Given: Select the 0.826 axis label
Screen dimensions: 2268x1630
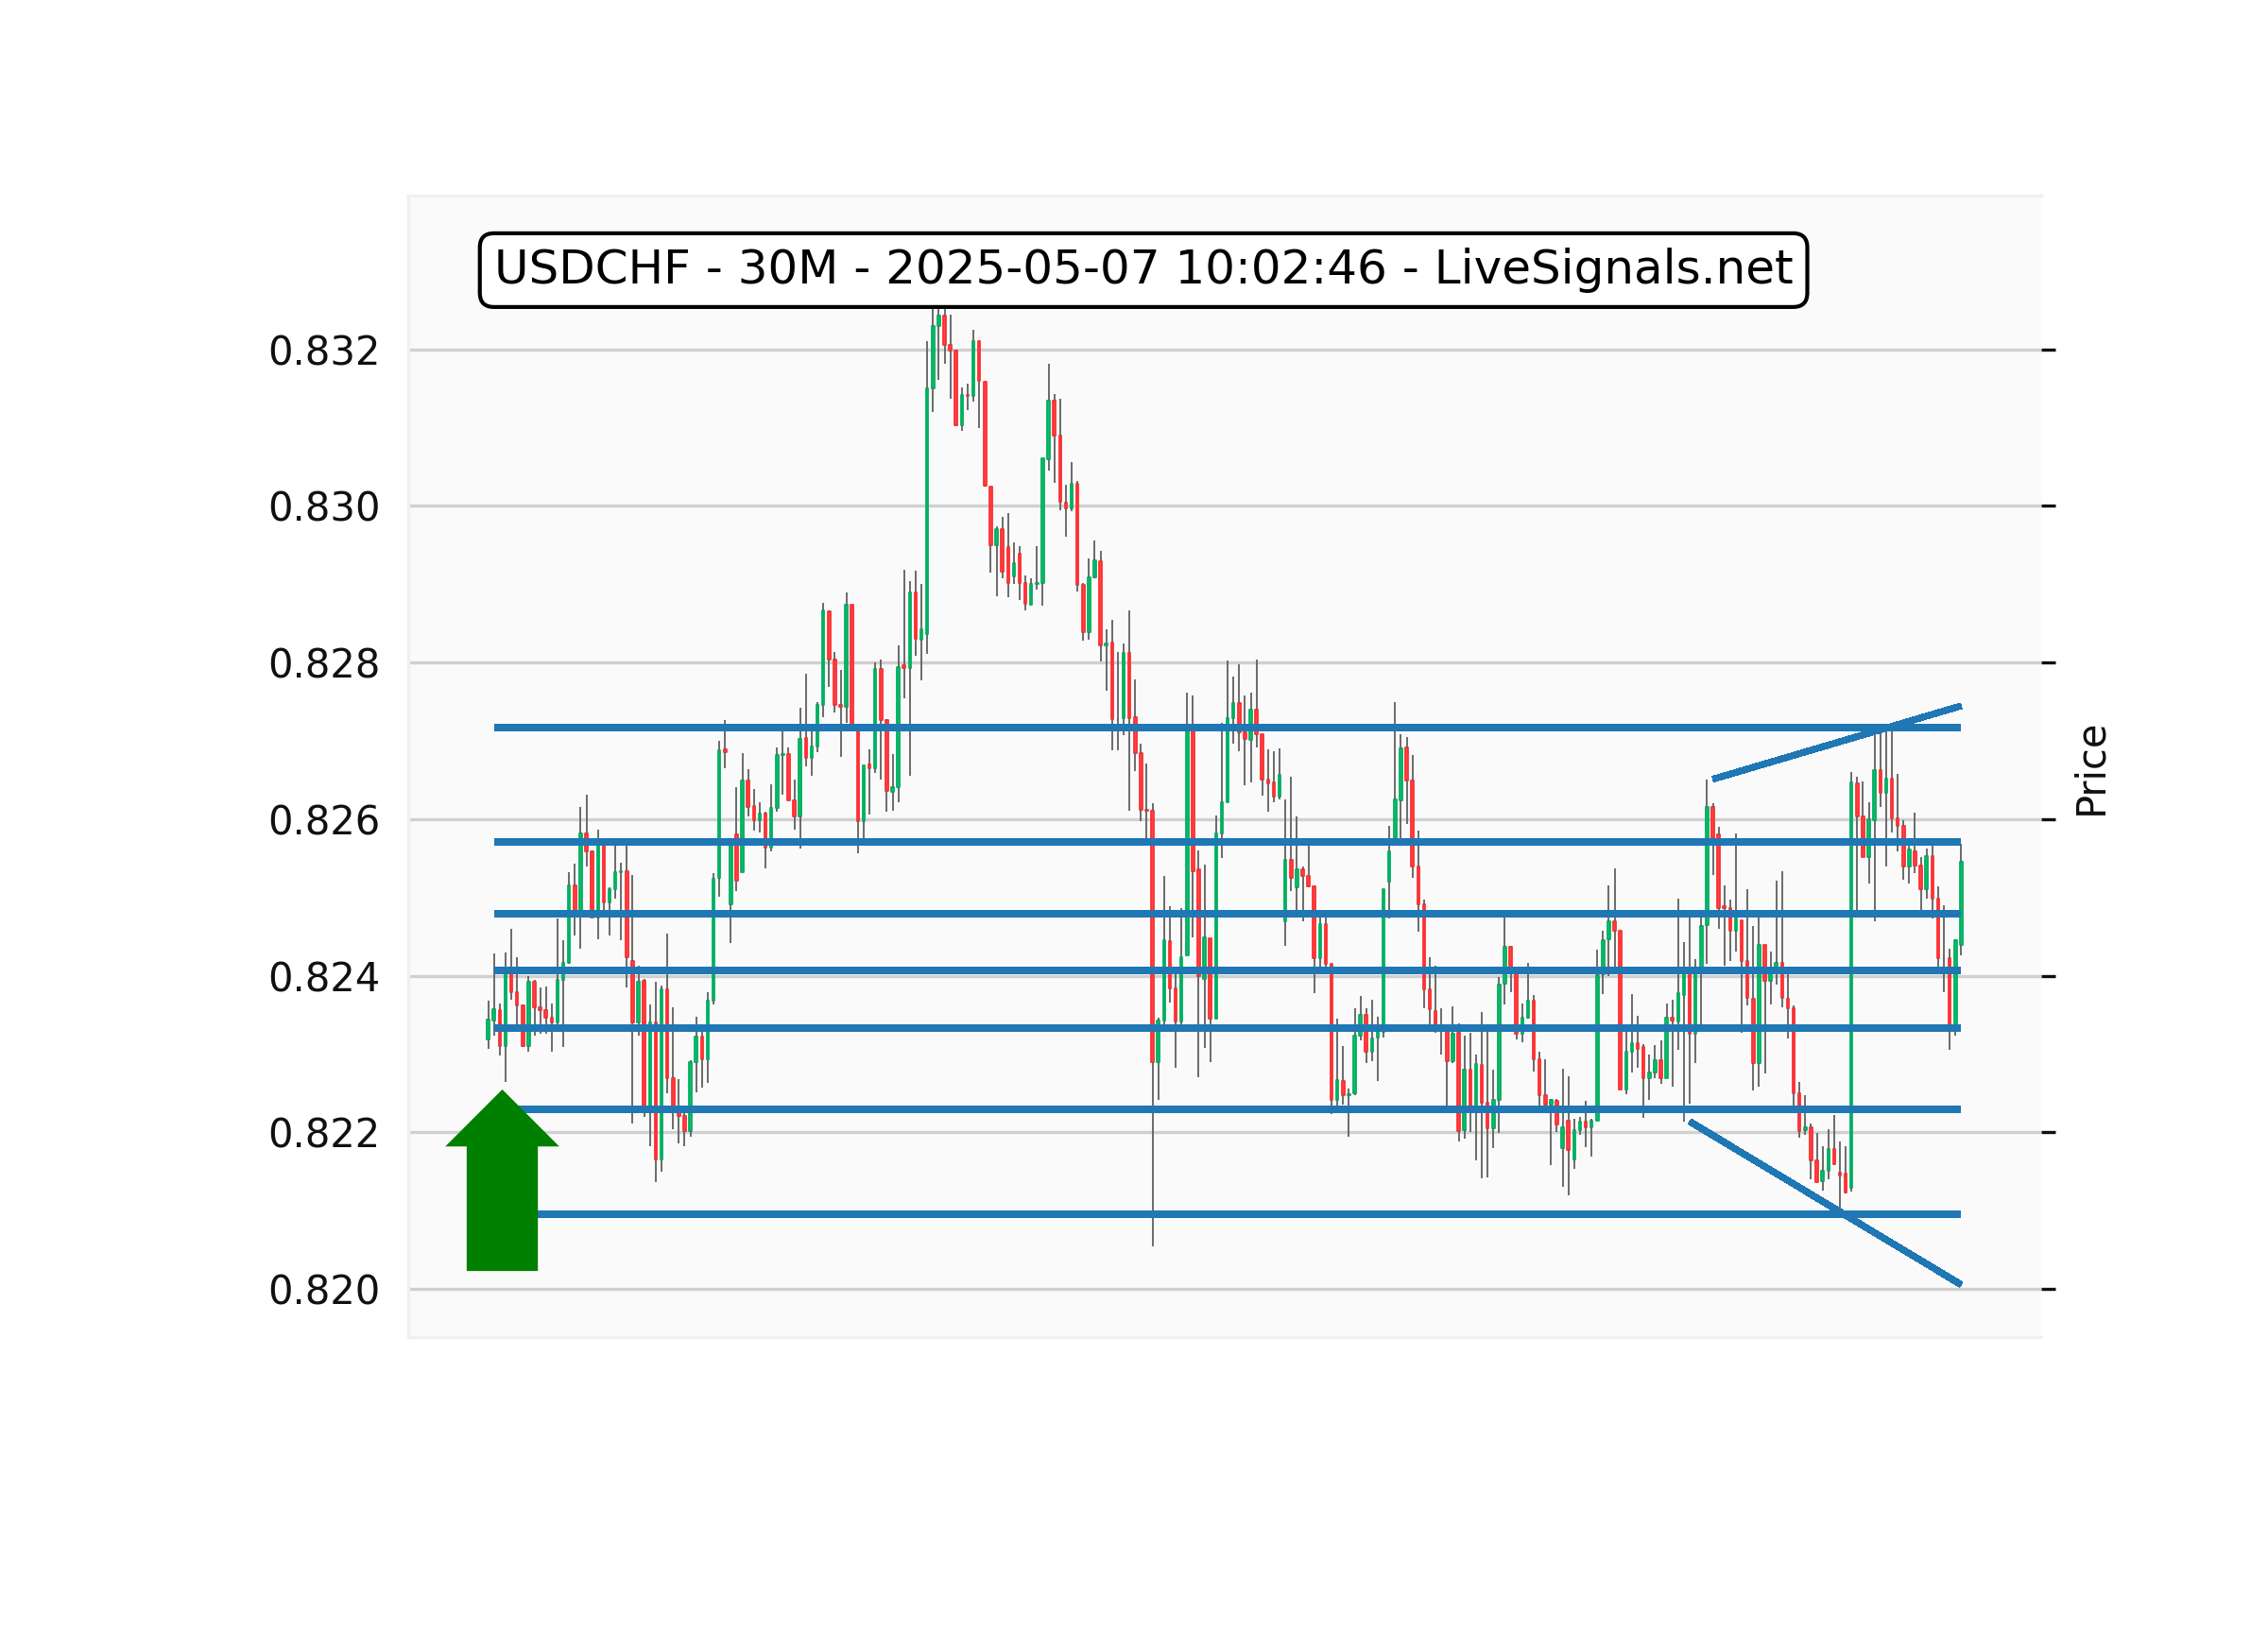Looking at the screenshot, I should pos(323,821).
